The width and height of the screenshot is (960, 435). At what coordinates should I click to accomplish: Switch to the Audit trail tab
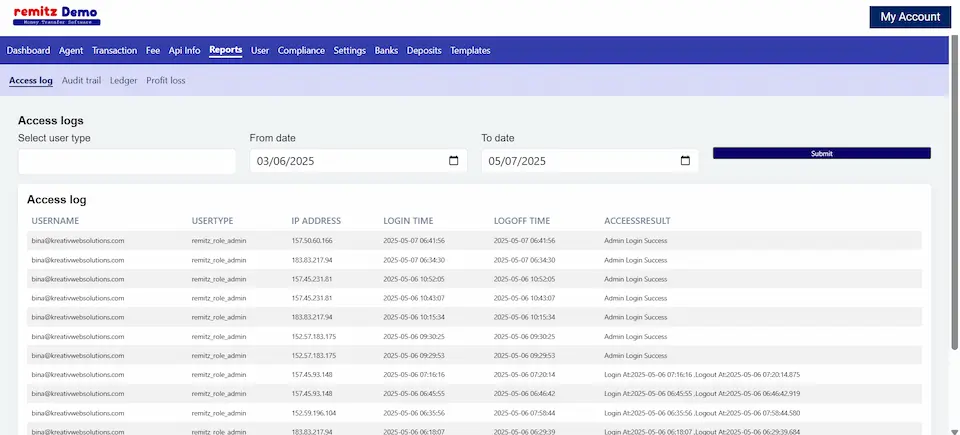click(x=81, y=80)
